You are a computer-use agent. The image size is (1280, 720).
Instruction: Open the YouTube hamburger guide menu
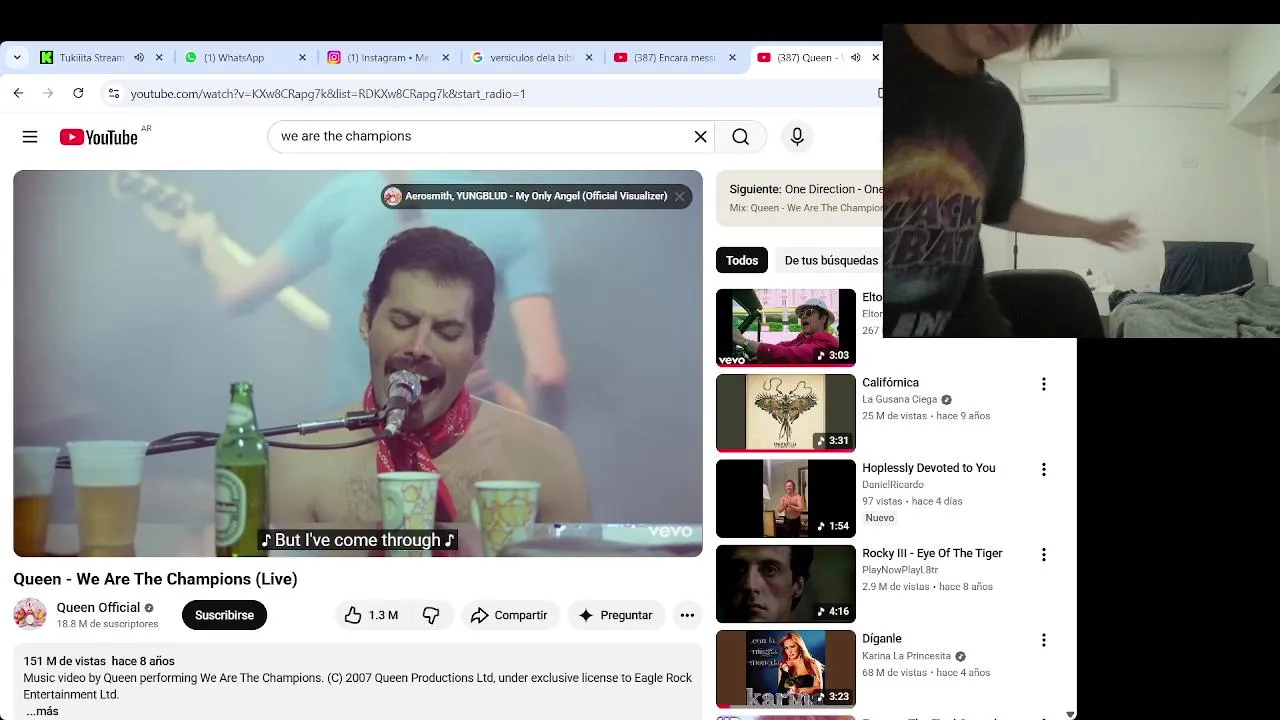30,137
